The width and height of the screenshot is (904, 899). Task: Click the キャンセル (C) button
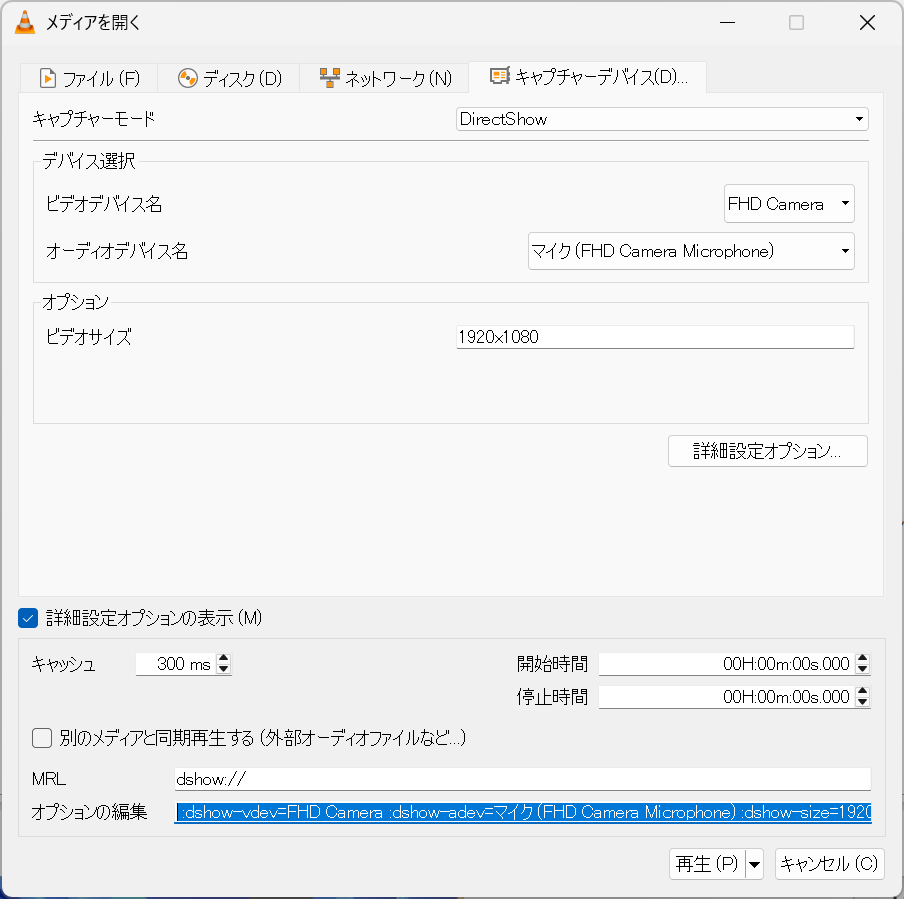(x=830, y=864)
